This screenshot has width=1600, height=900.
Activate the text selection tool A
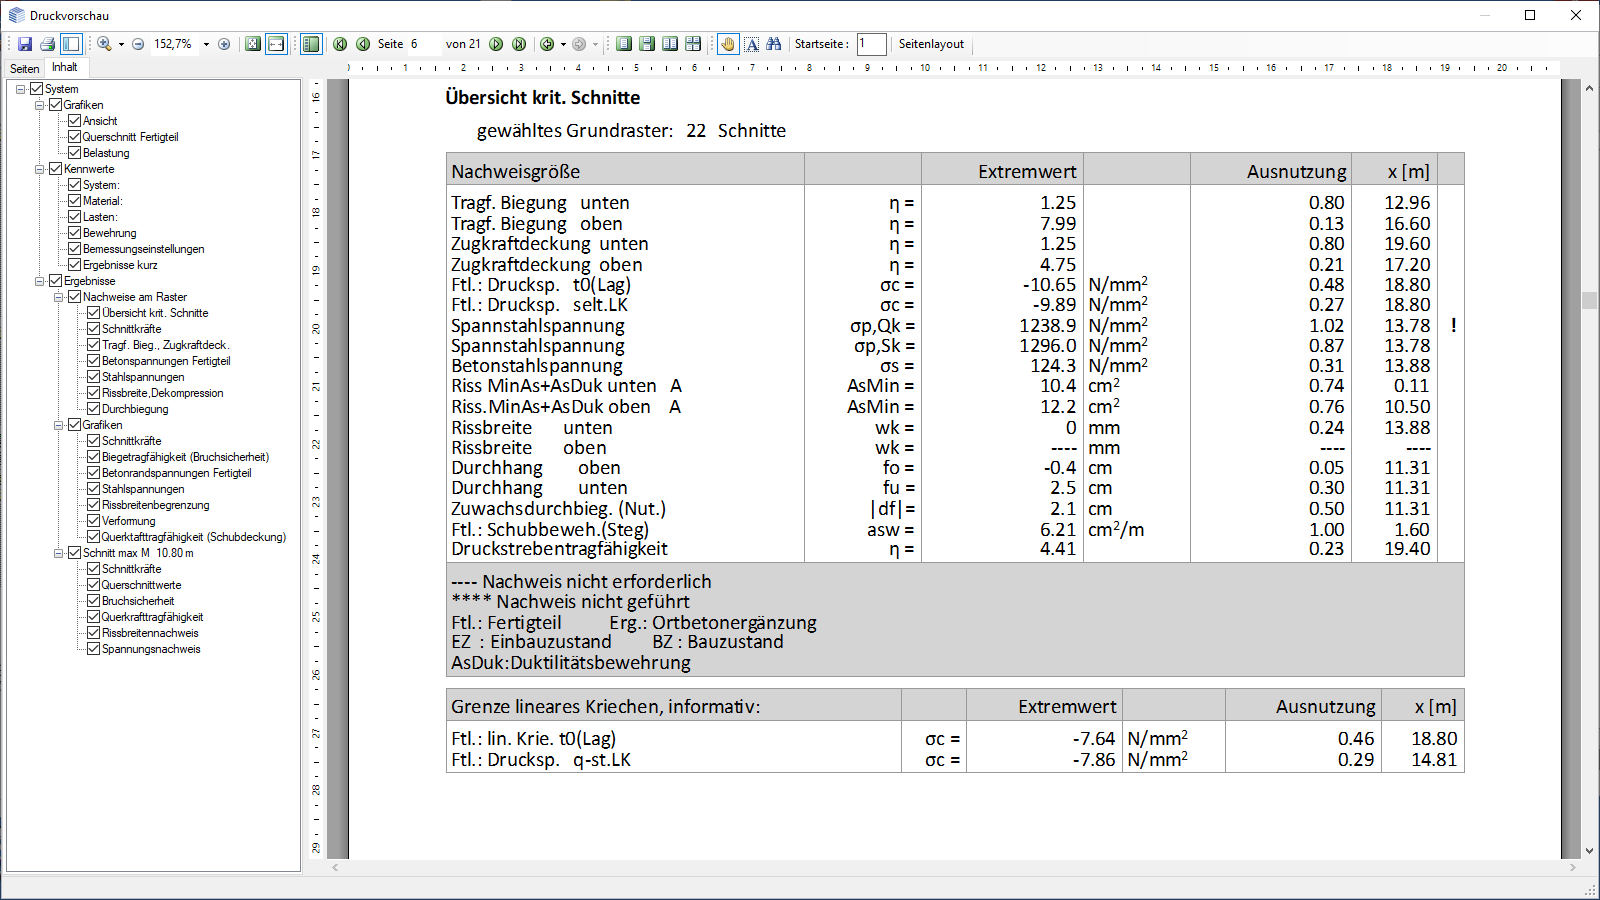coord(752,44)
